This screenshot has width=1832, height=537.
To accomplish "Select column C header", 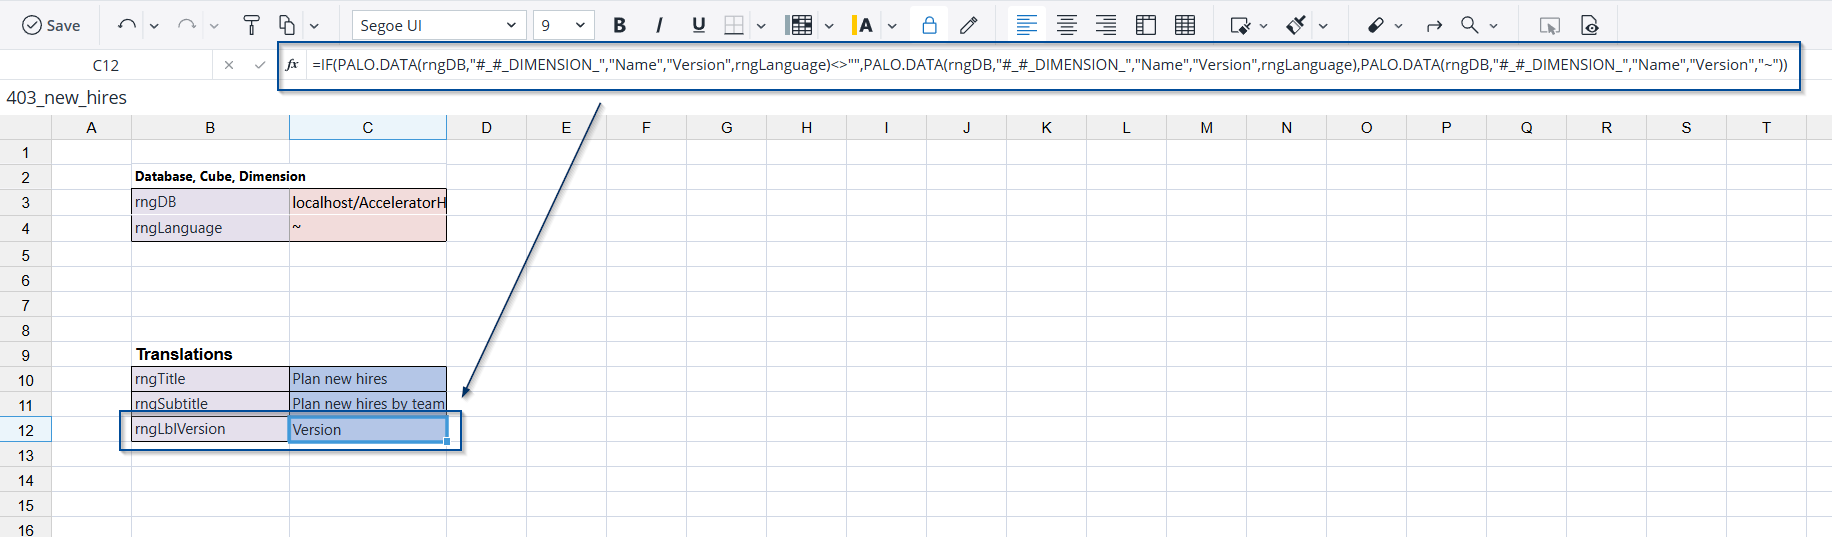I will point(367,127).
